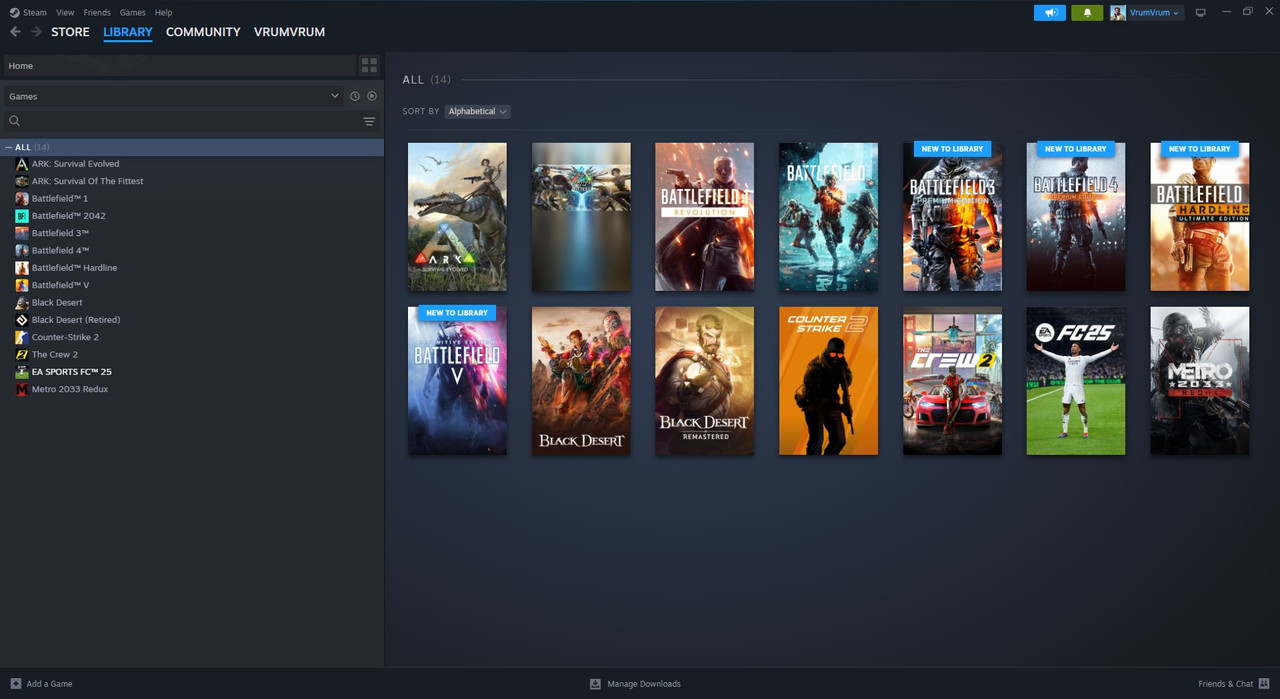The image size is (1280, 699).
Task: Click the EA SPORTS FC 25 list icon
Action: pyautogui.click(x=22, y=372)
